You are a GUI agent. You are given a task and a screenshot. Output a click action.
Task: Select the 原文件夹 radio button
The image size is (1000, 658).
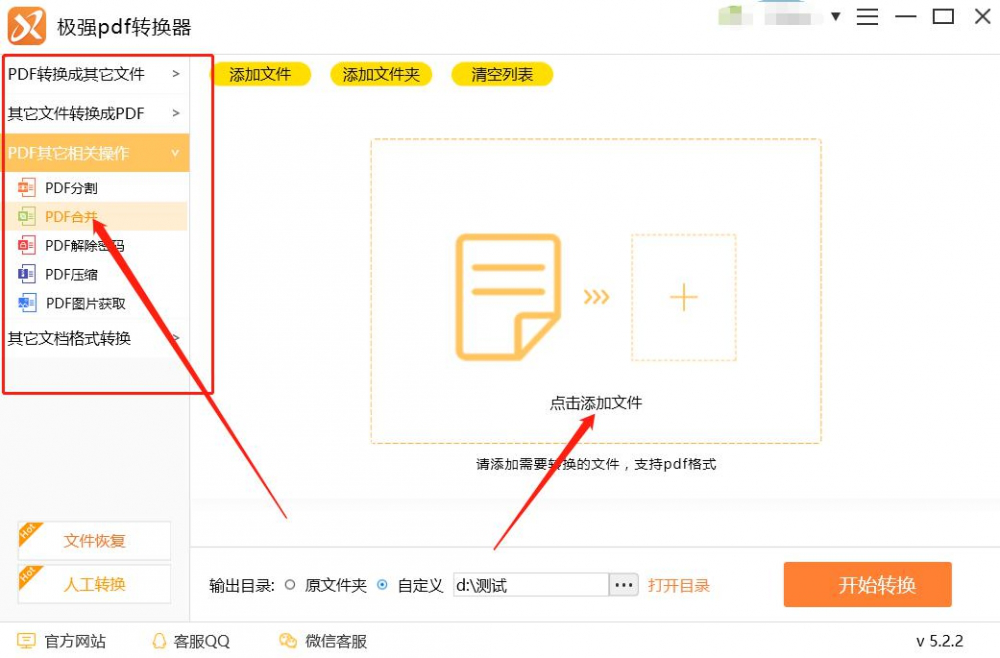[290, 585]
